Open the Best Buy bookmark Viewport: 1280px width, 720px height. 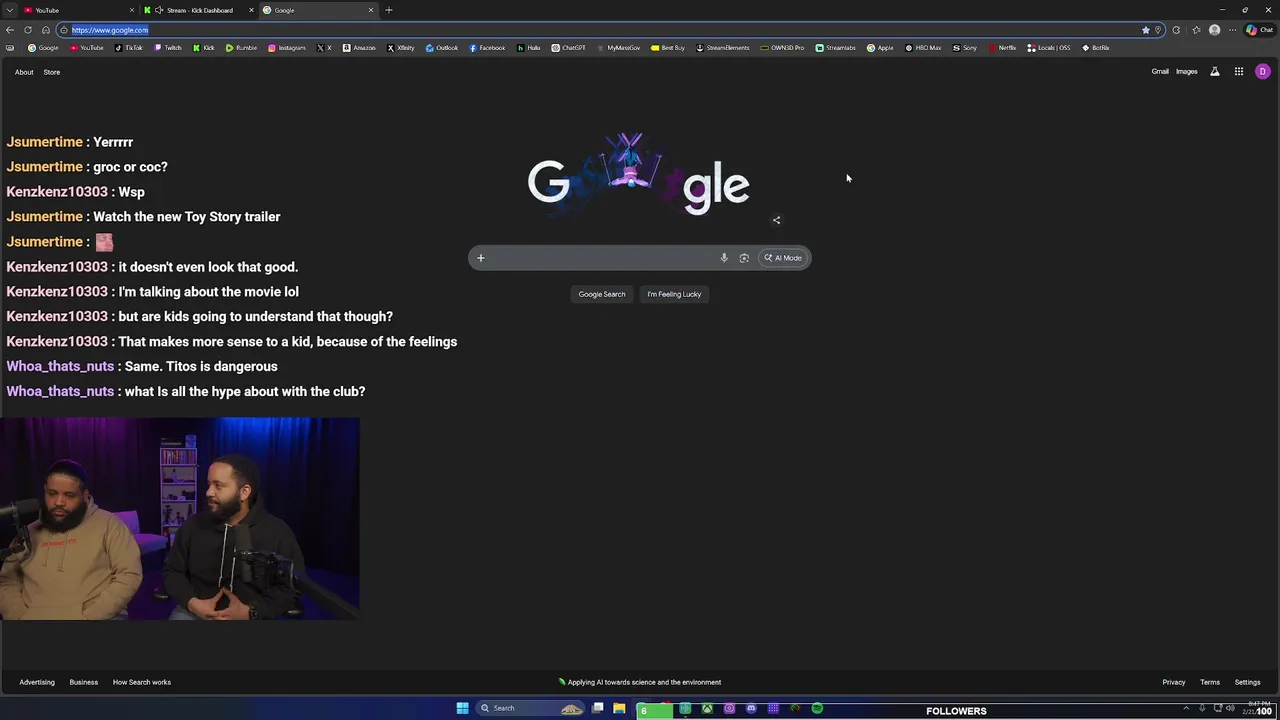coord(668,48)
